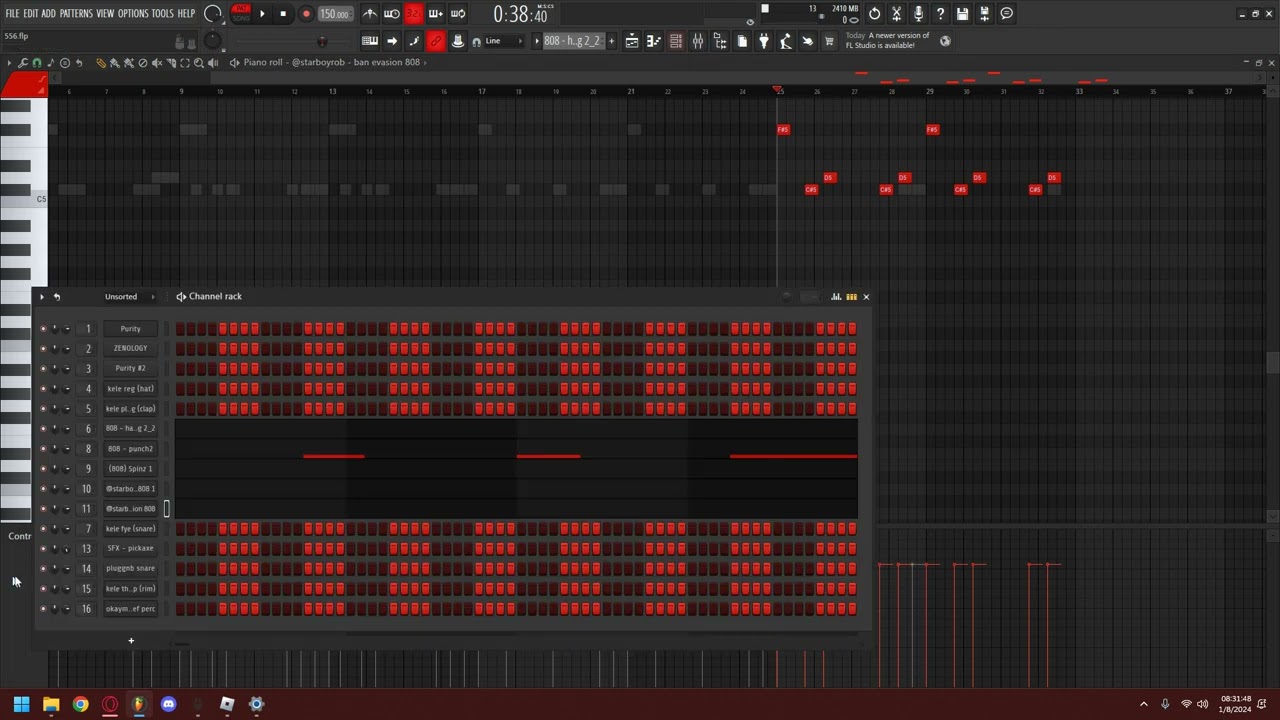Click the channel rack graph editor icon

tap(836, 297)
